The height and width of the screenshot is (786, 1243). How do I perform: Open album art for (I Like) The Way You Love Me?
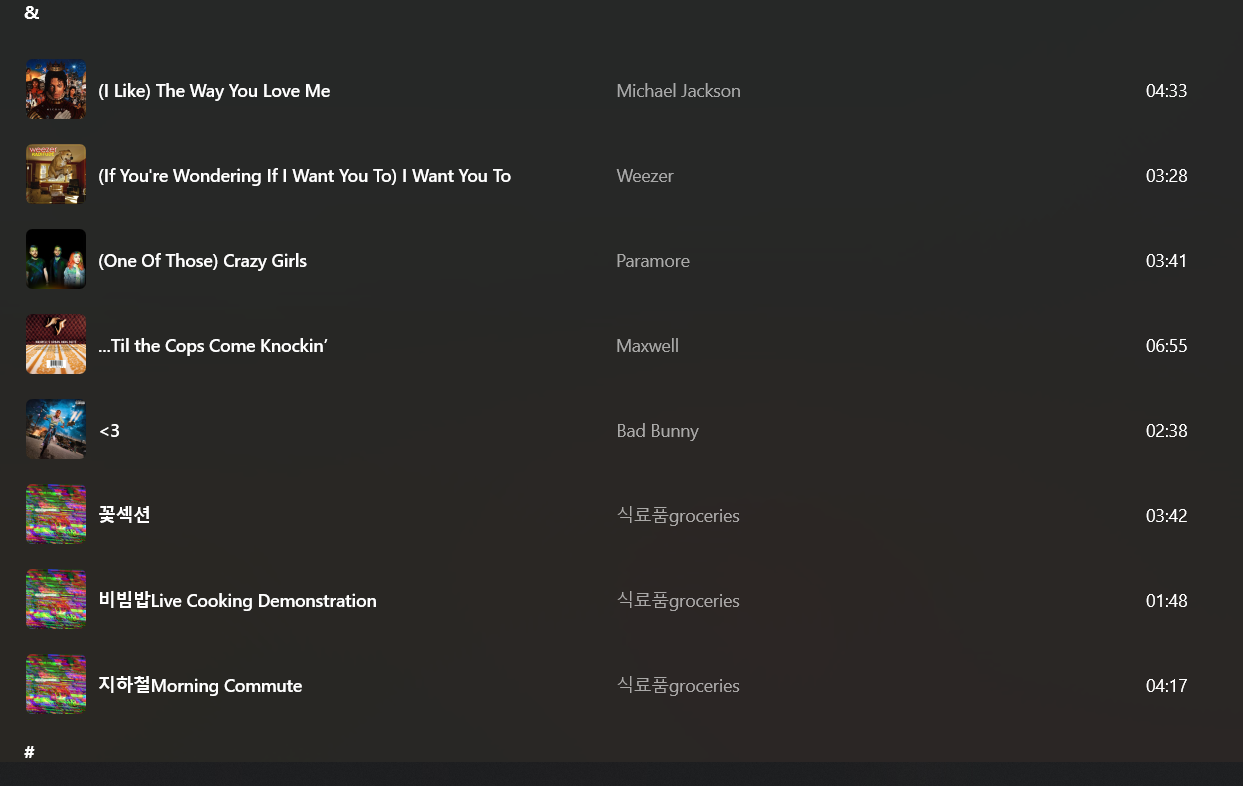[56, 90]
